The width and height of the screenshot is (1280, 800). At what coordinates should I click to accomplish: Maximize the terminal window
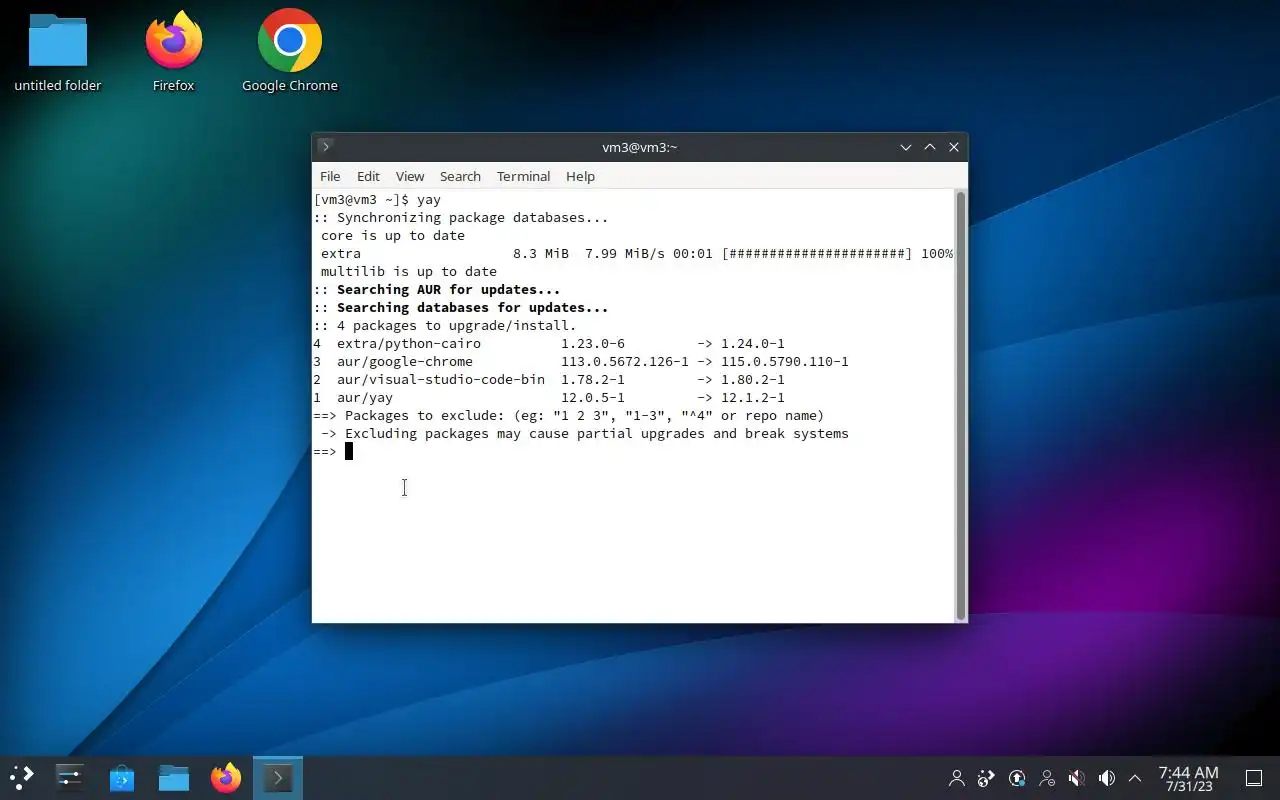(930, 147)
